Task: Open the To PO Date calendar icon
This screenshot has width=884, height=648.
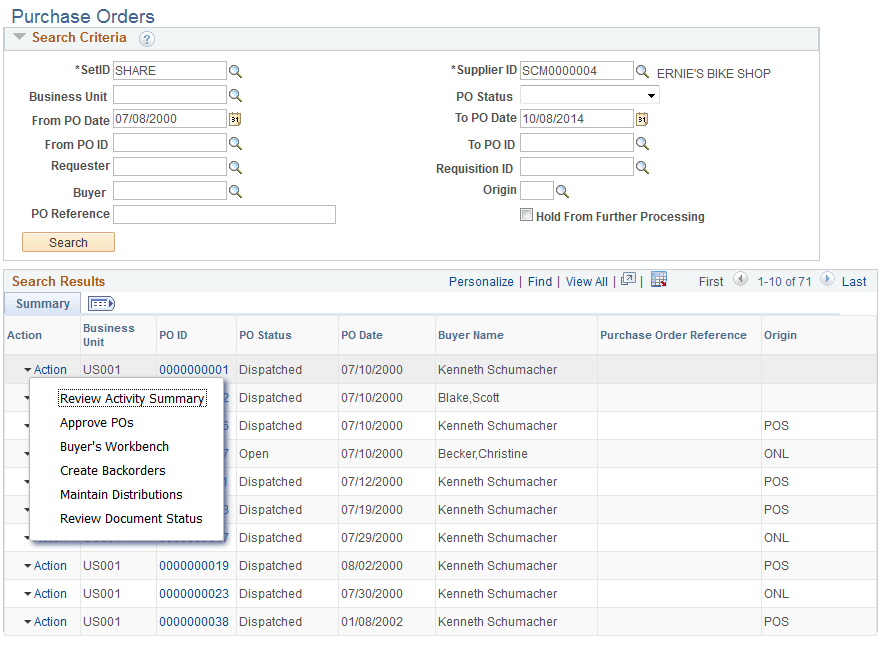Action: (x=642, y=118)
